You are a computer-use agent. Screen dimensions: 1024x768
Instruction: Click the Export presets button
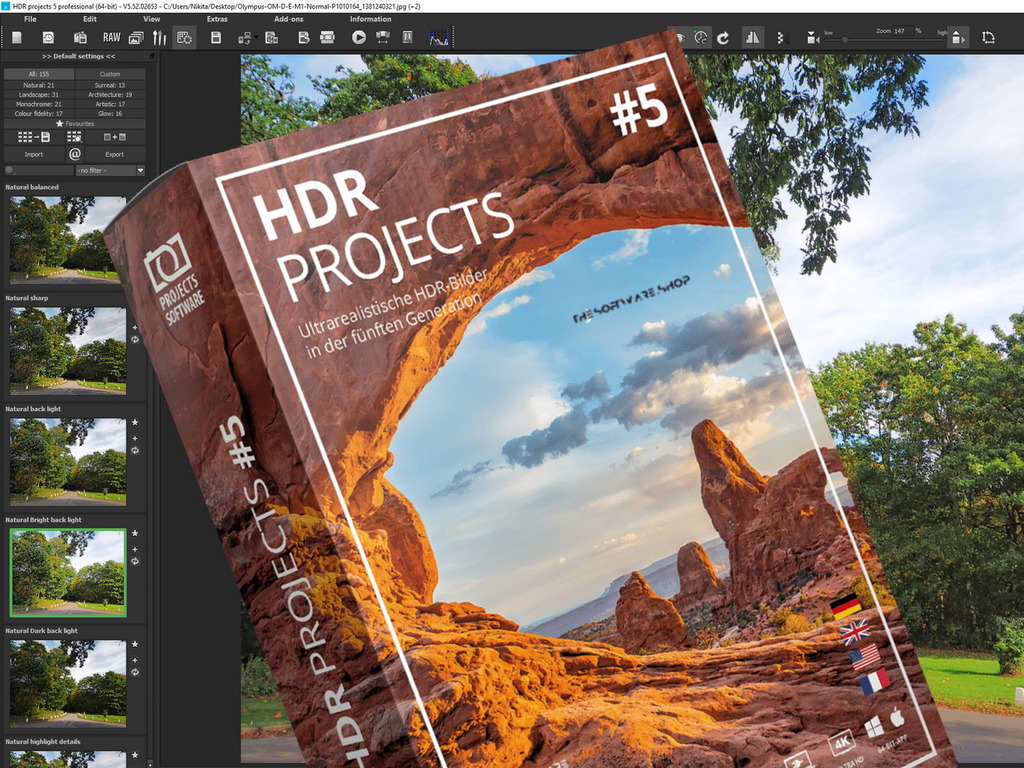pos(114,154)
